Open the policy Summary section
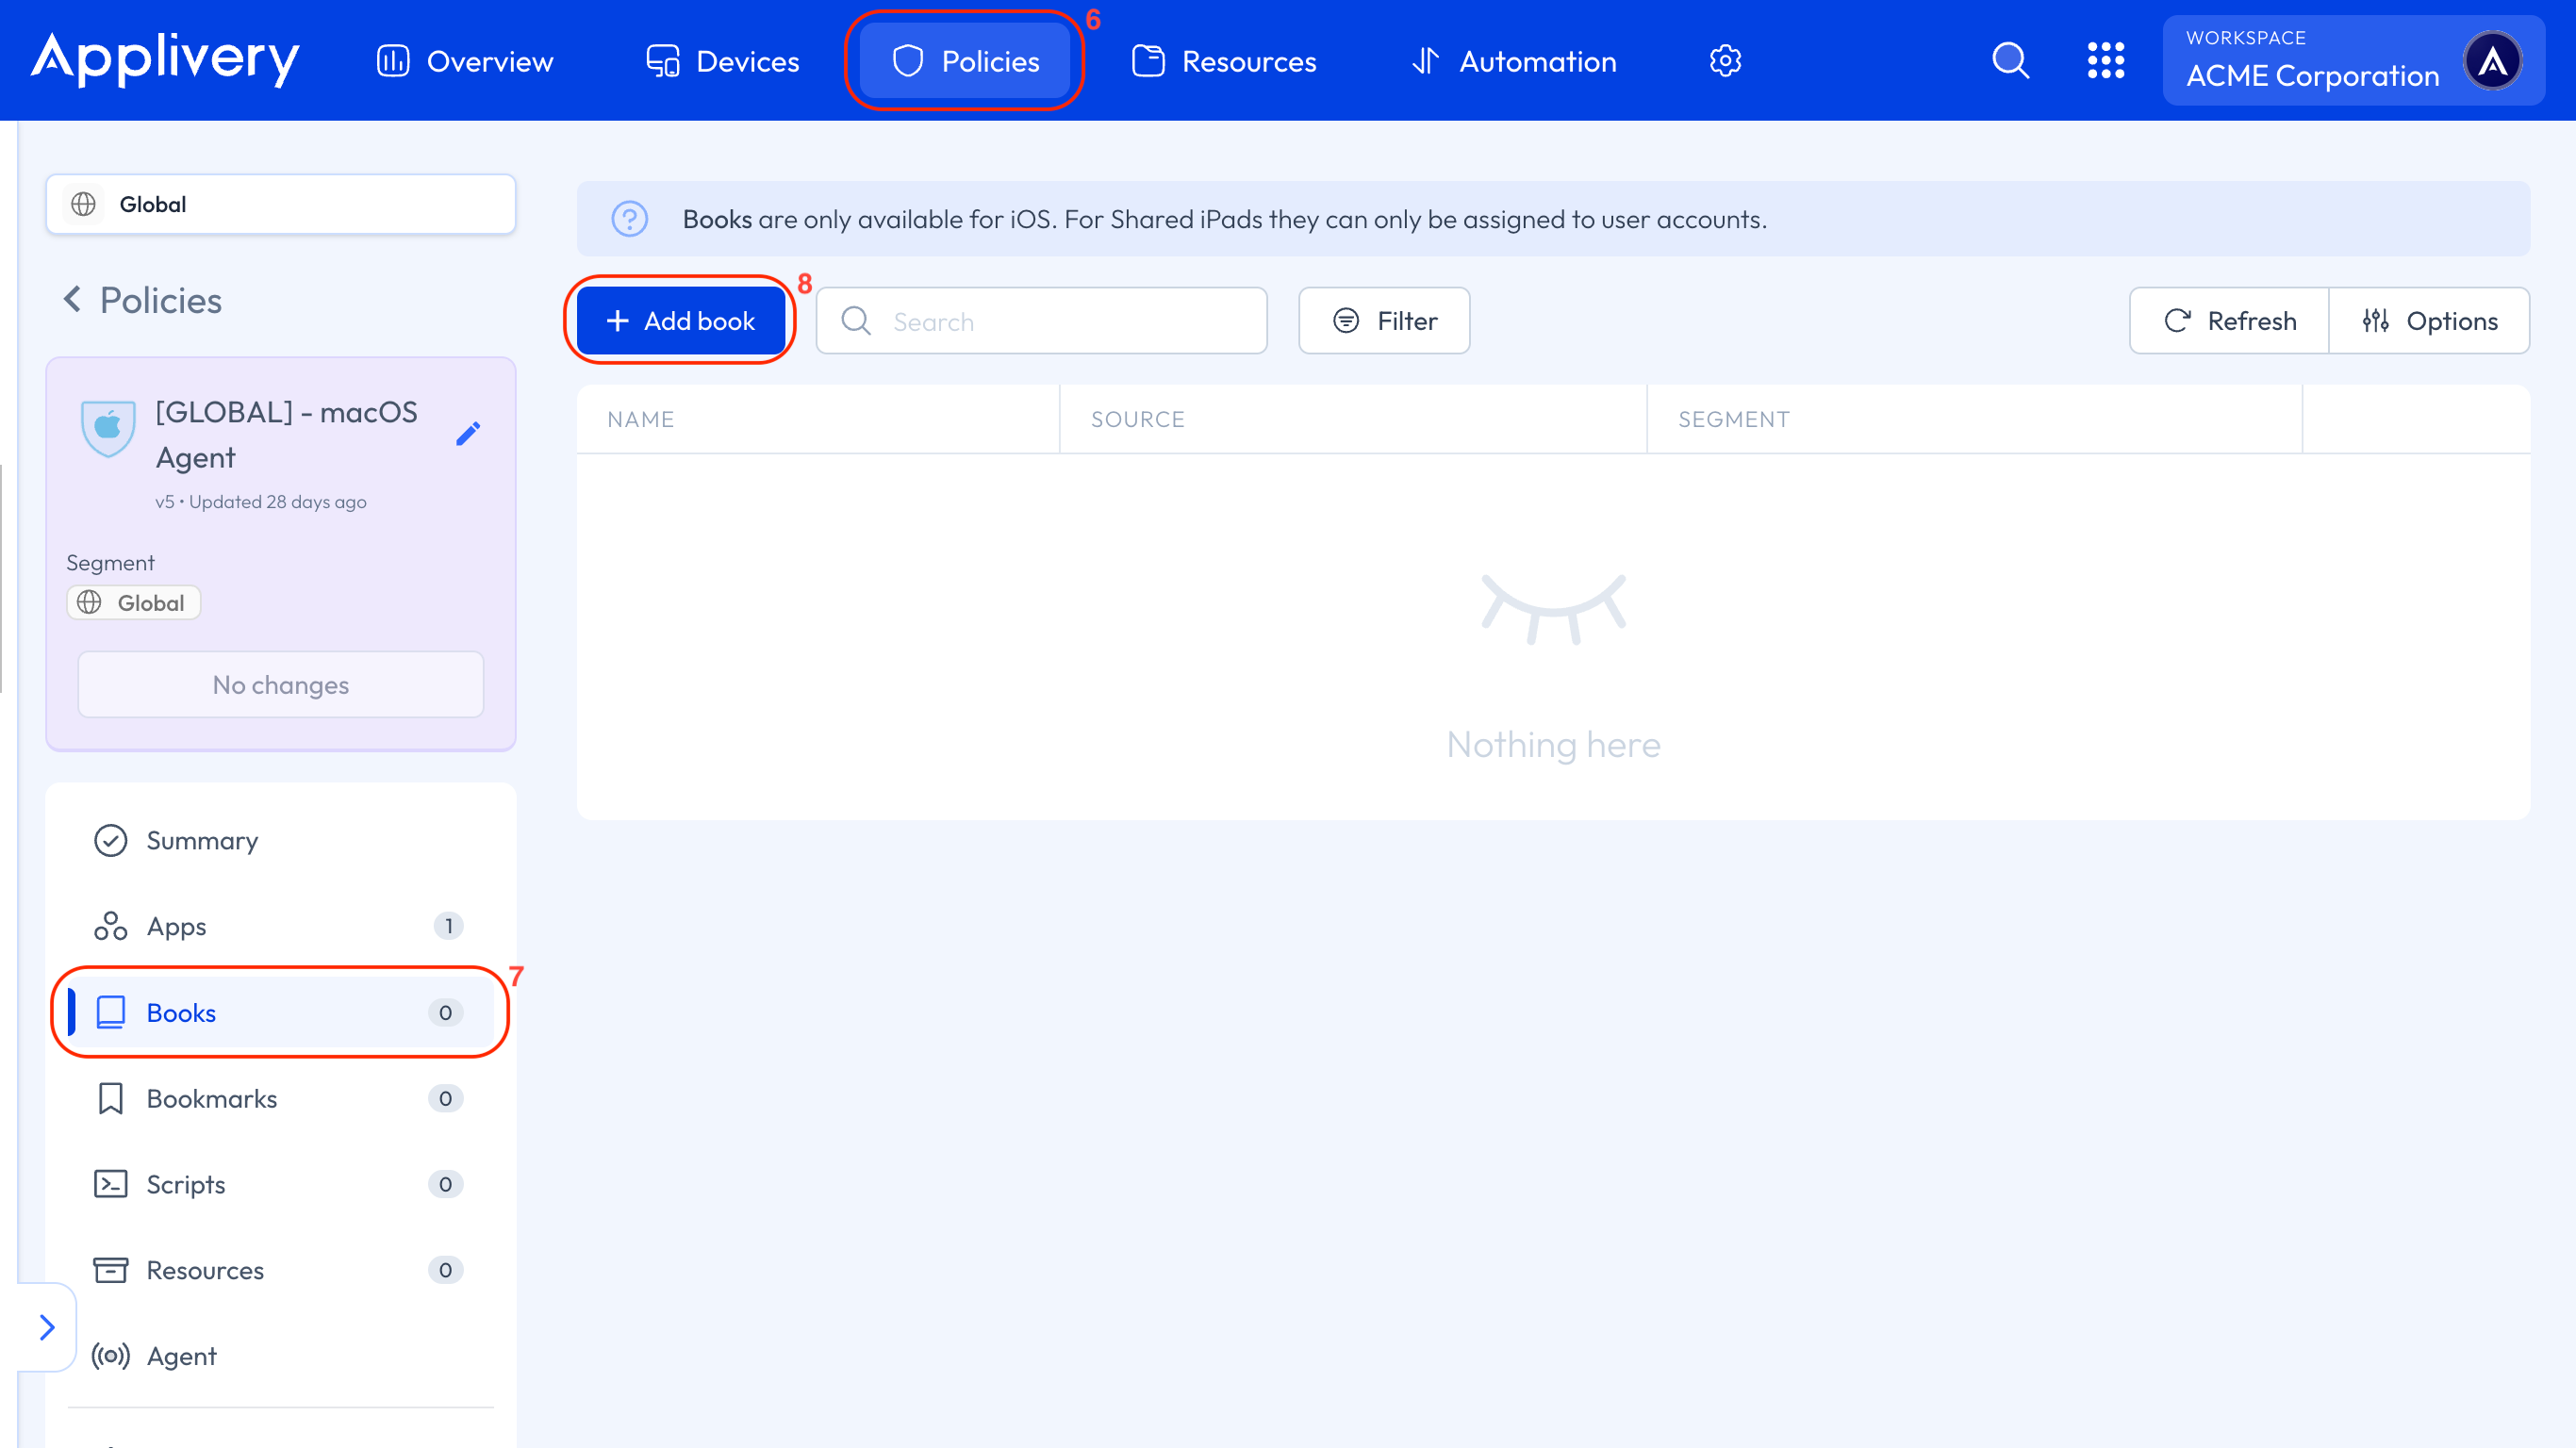The height and width of the screenshot is (1448, 2576). coord(202,840)
